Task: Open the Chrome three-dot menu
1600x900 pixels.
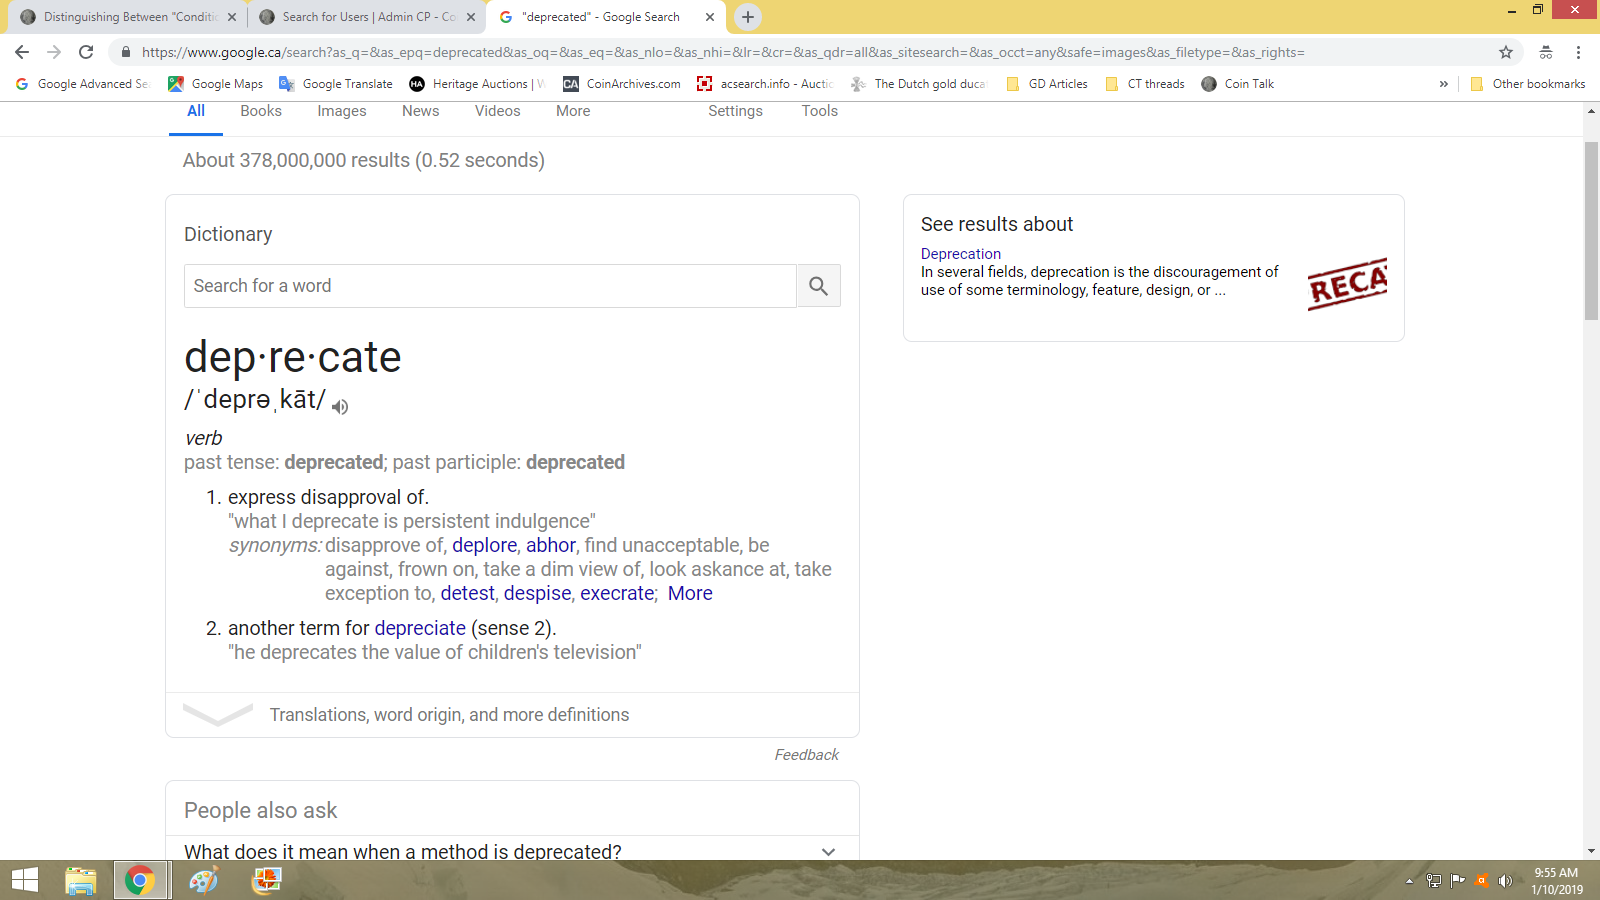Action: point(1578,52)
